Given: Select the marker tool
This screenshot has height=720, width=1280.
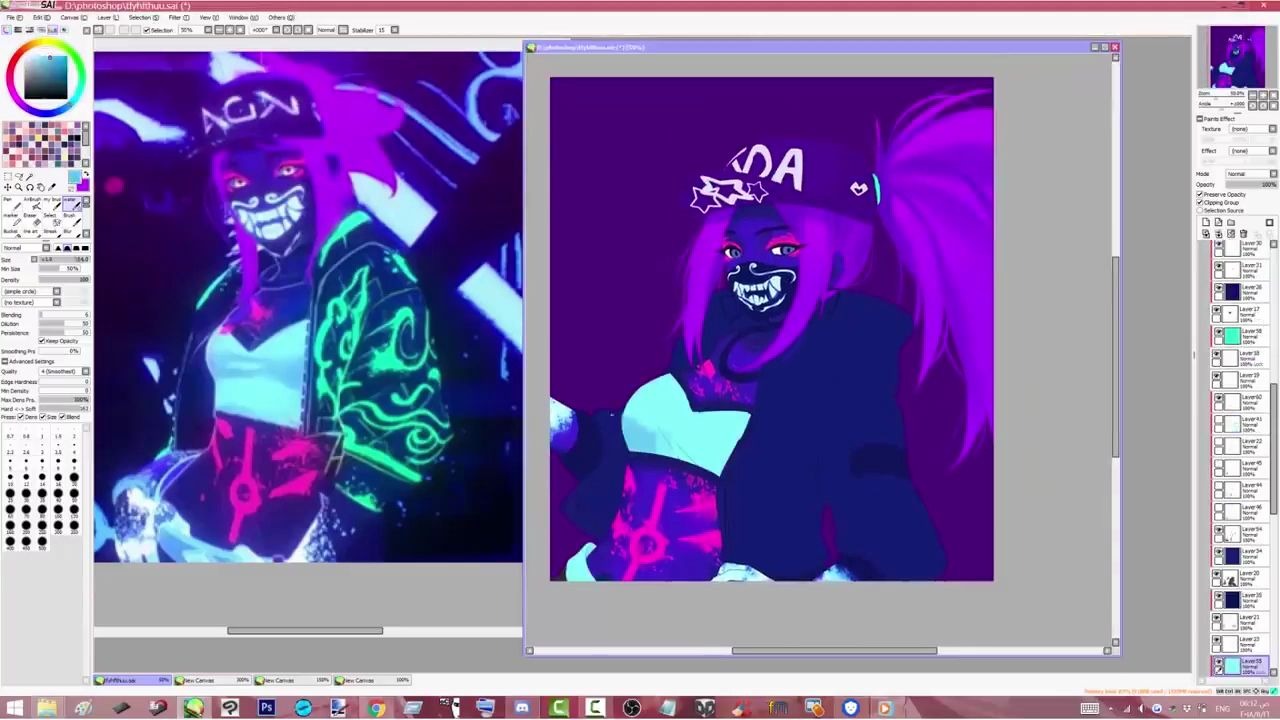Looking at the screenshot, I should point(12,220).
